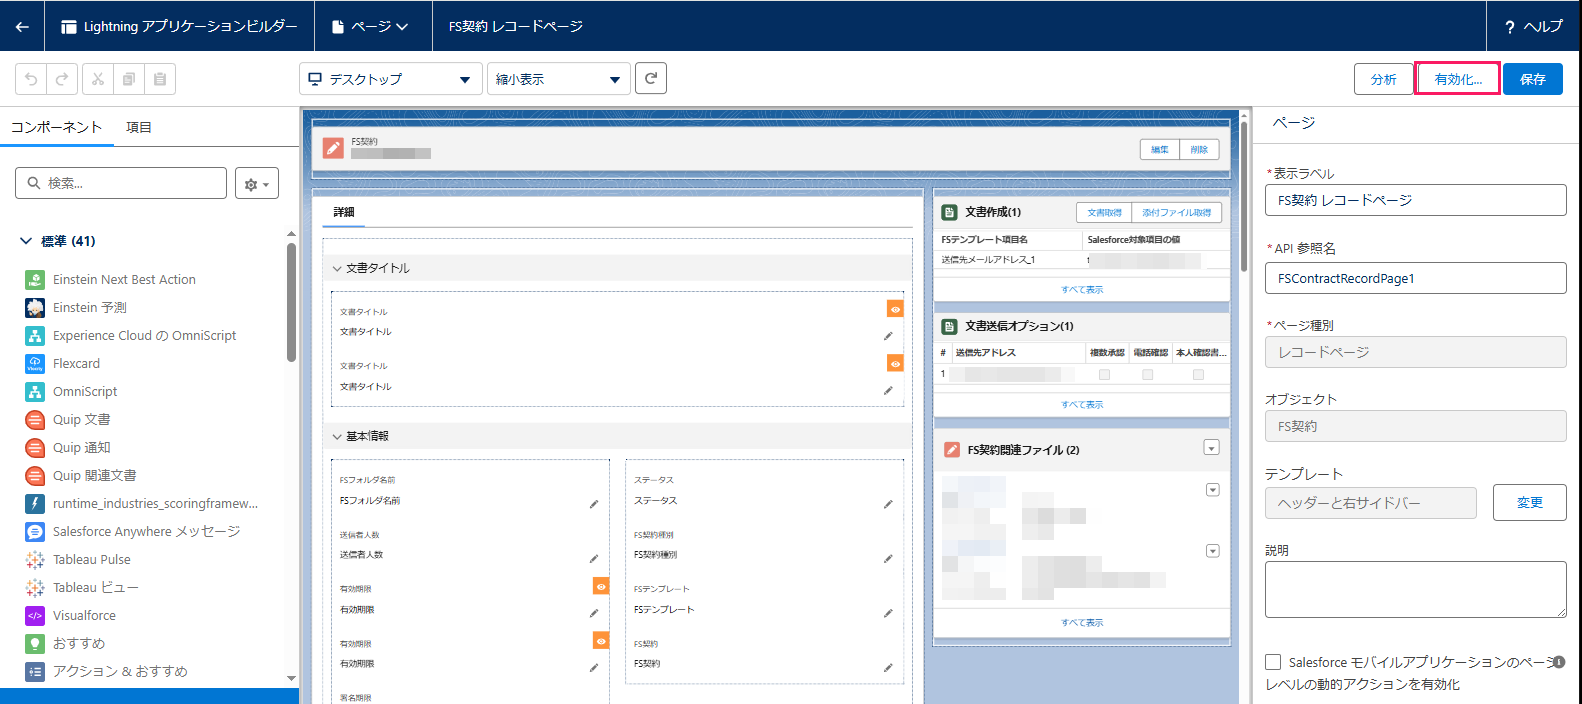Click the refresh canvas icon
Viewport: 1582px width, 704px height.
coord(651,78)
